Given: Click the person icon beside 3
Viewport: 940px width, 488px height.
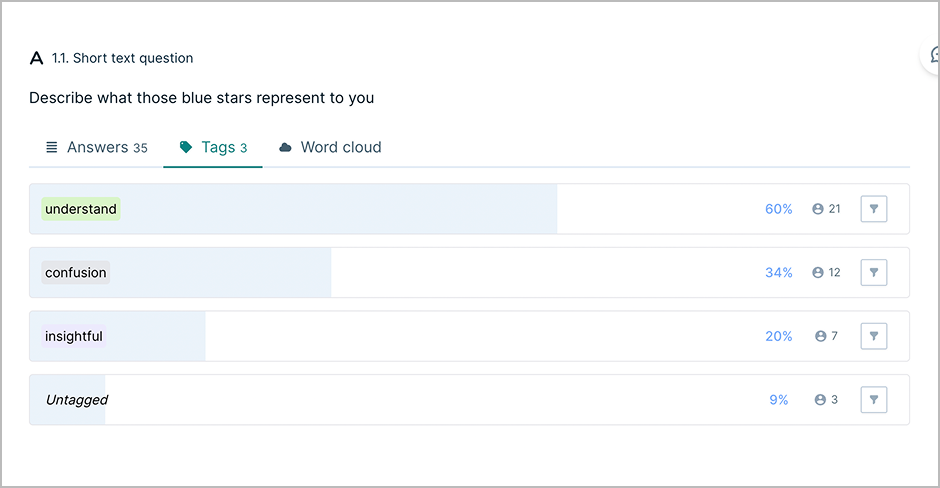Looking at the screenshot, I should 821,400.
